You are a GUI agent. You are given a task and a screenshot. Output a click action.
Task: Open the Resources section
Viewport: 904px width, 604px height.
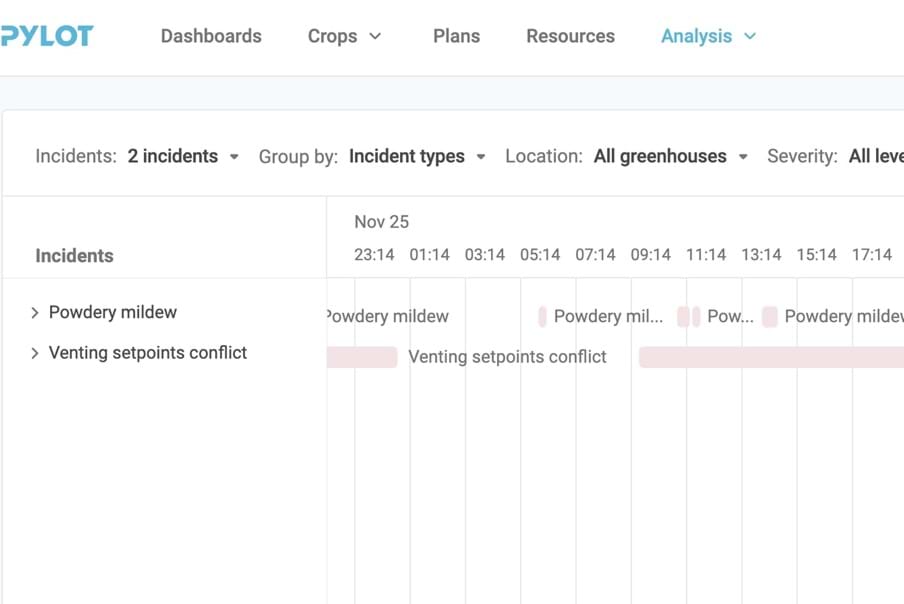click(x=570, y=36)
